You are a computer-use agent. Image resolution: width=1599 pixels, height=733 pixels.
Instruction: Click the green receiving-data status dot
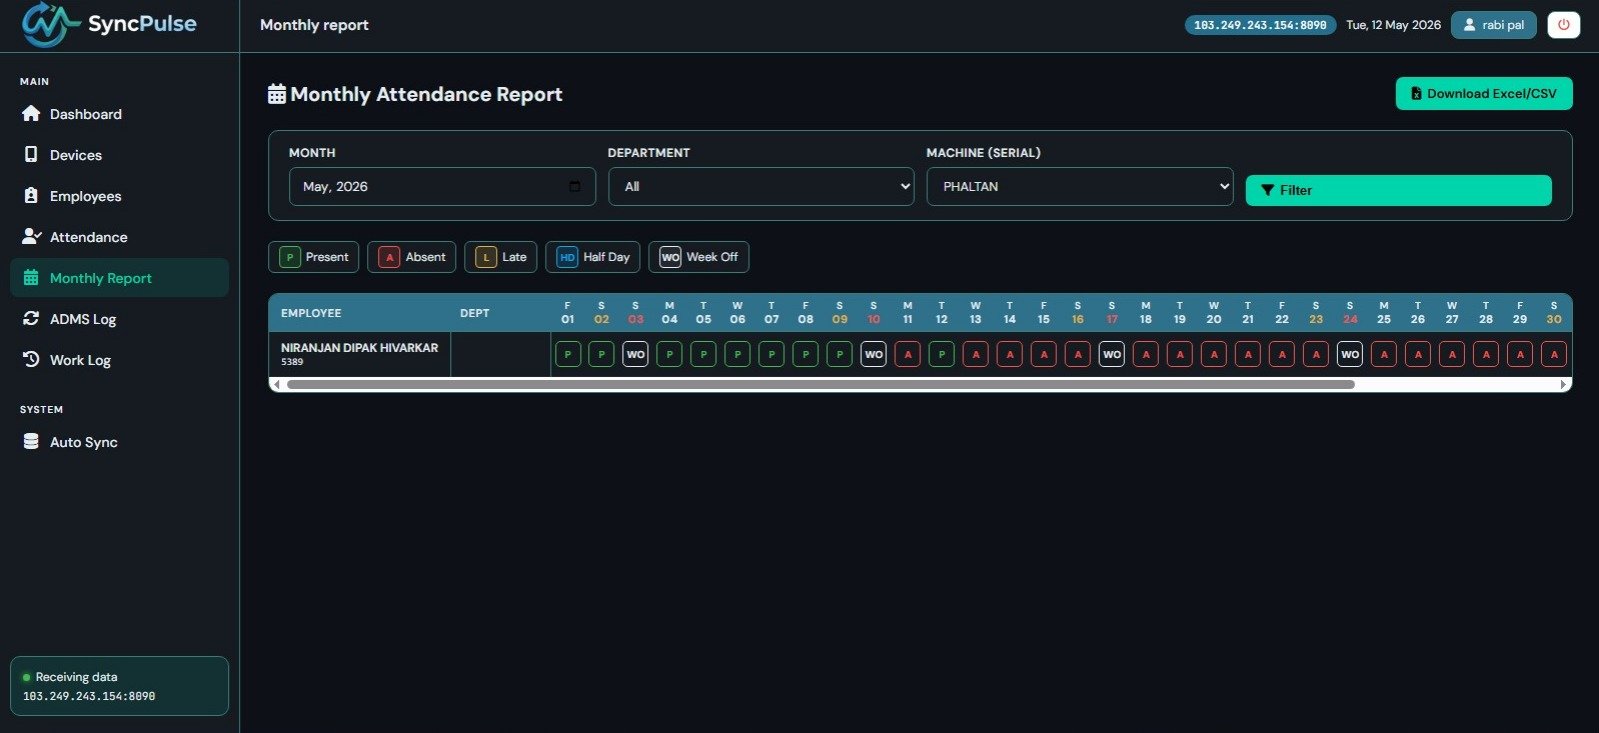point(26,677)
